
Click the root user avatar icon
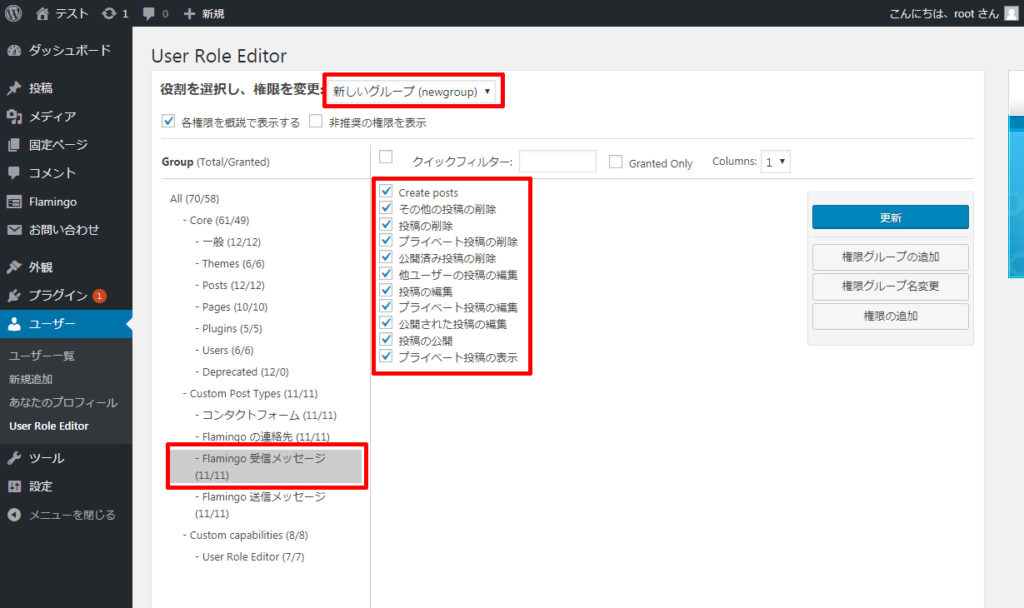[1011, 13]
